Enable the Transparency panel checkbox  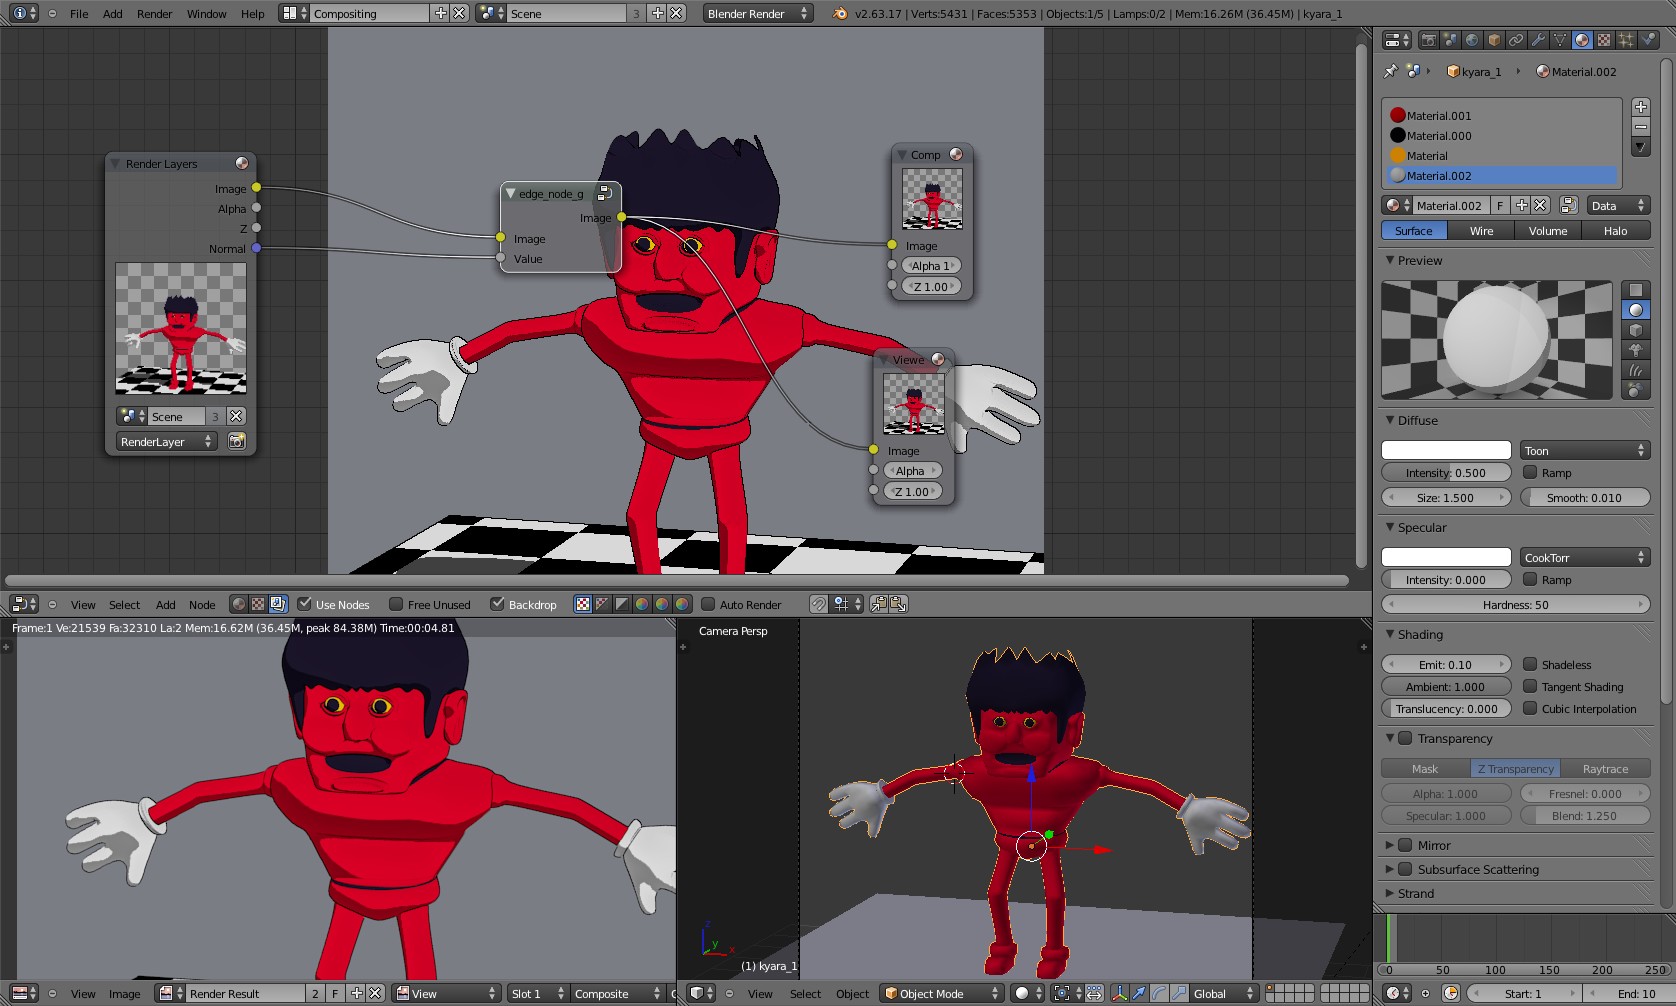coord(1405,738)
